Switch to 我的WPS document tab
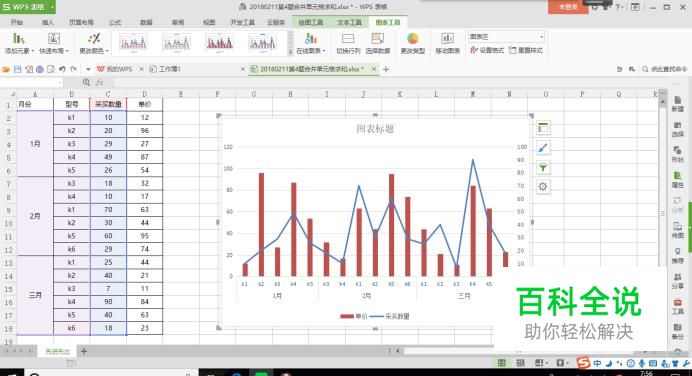The width and height of the screenshot is (692, 376). pyautogui.click(x=115, y=69)
